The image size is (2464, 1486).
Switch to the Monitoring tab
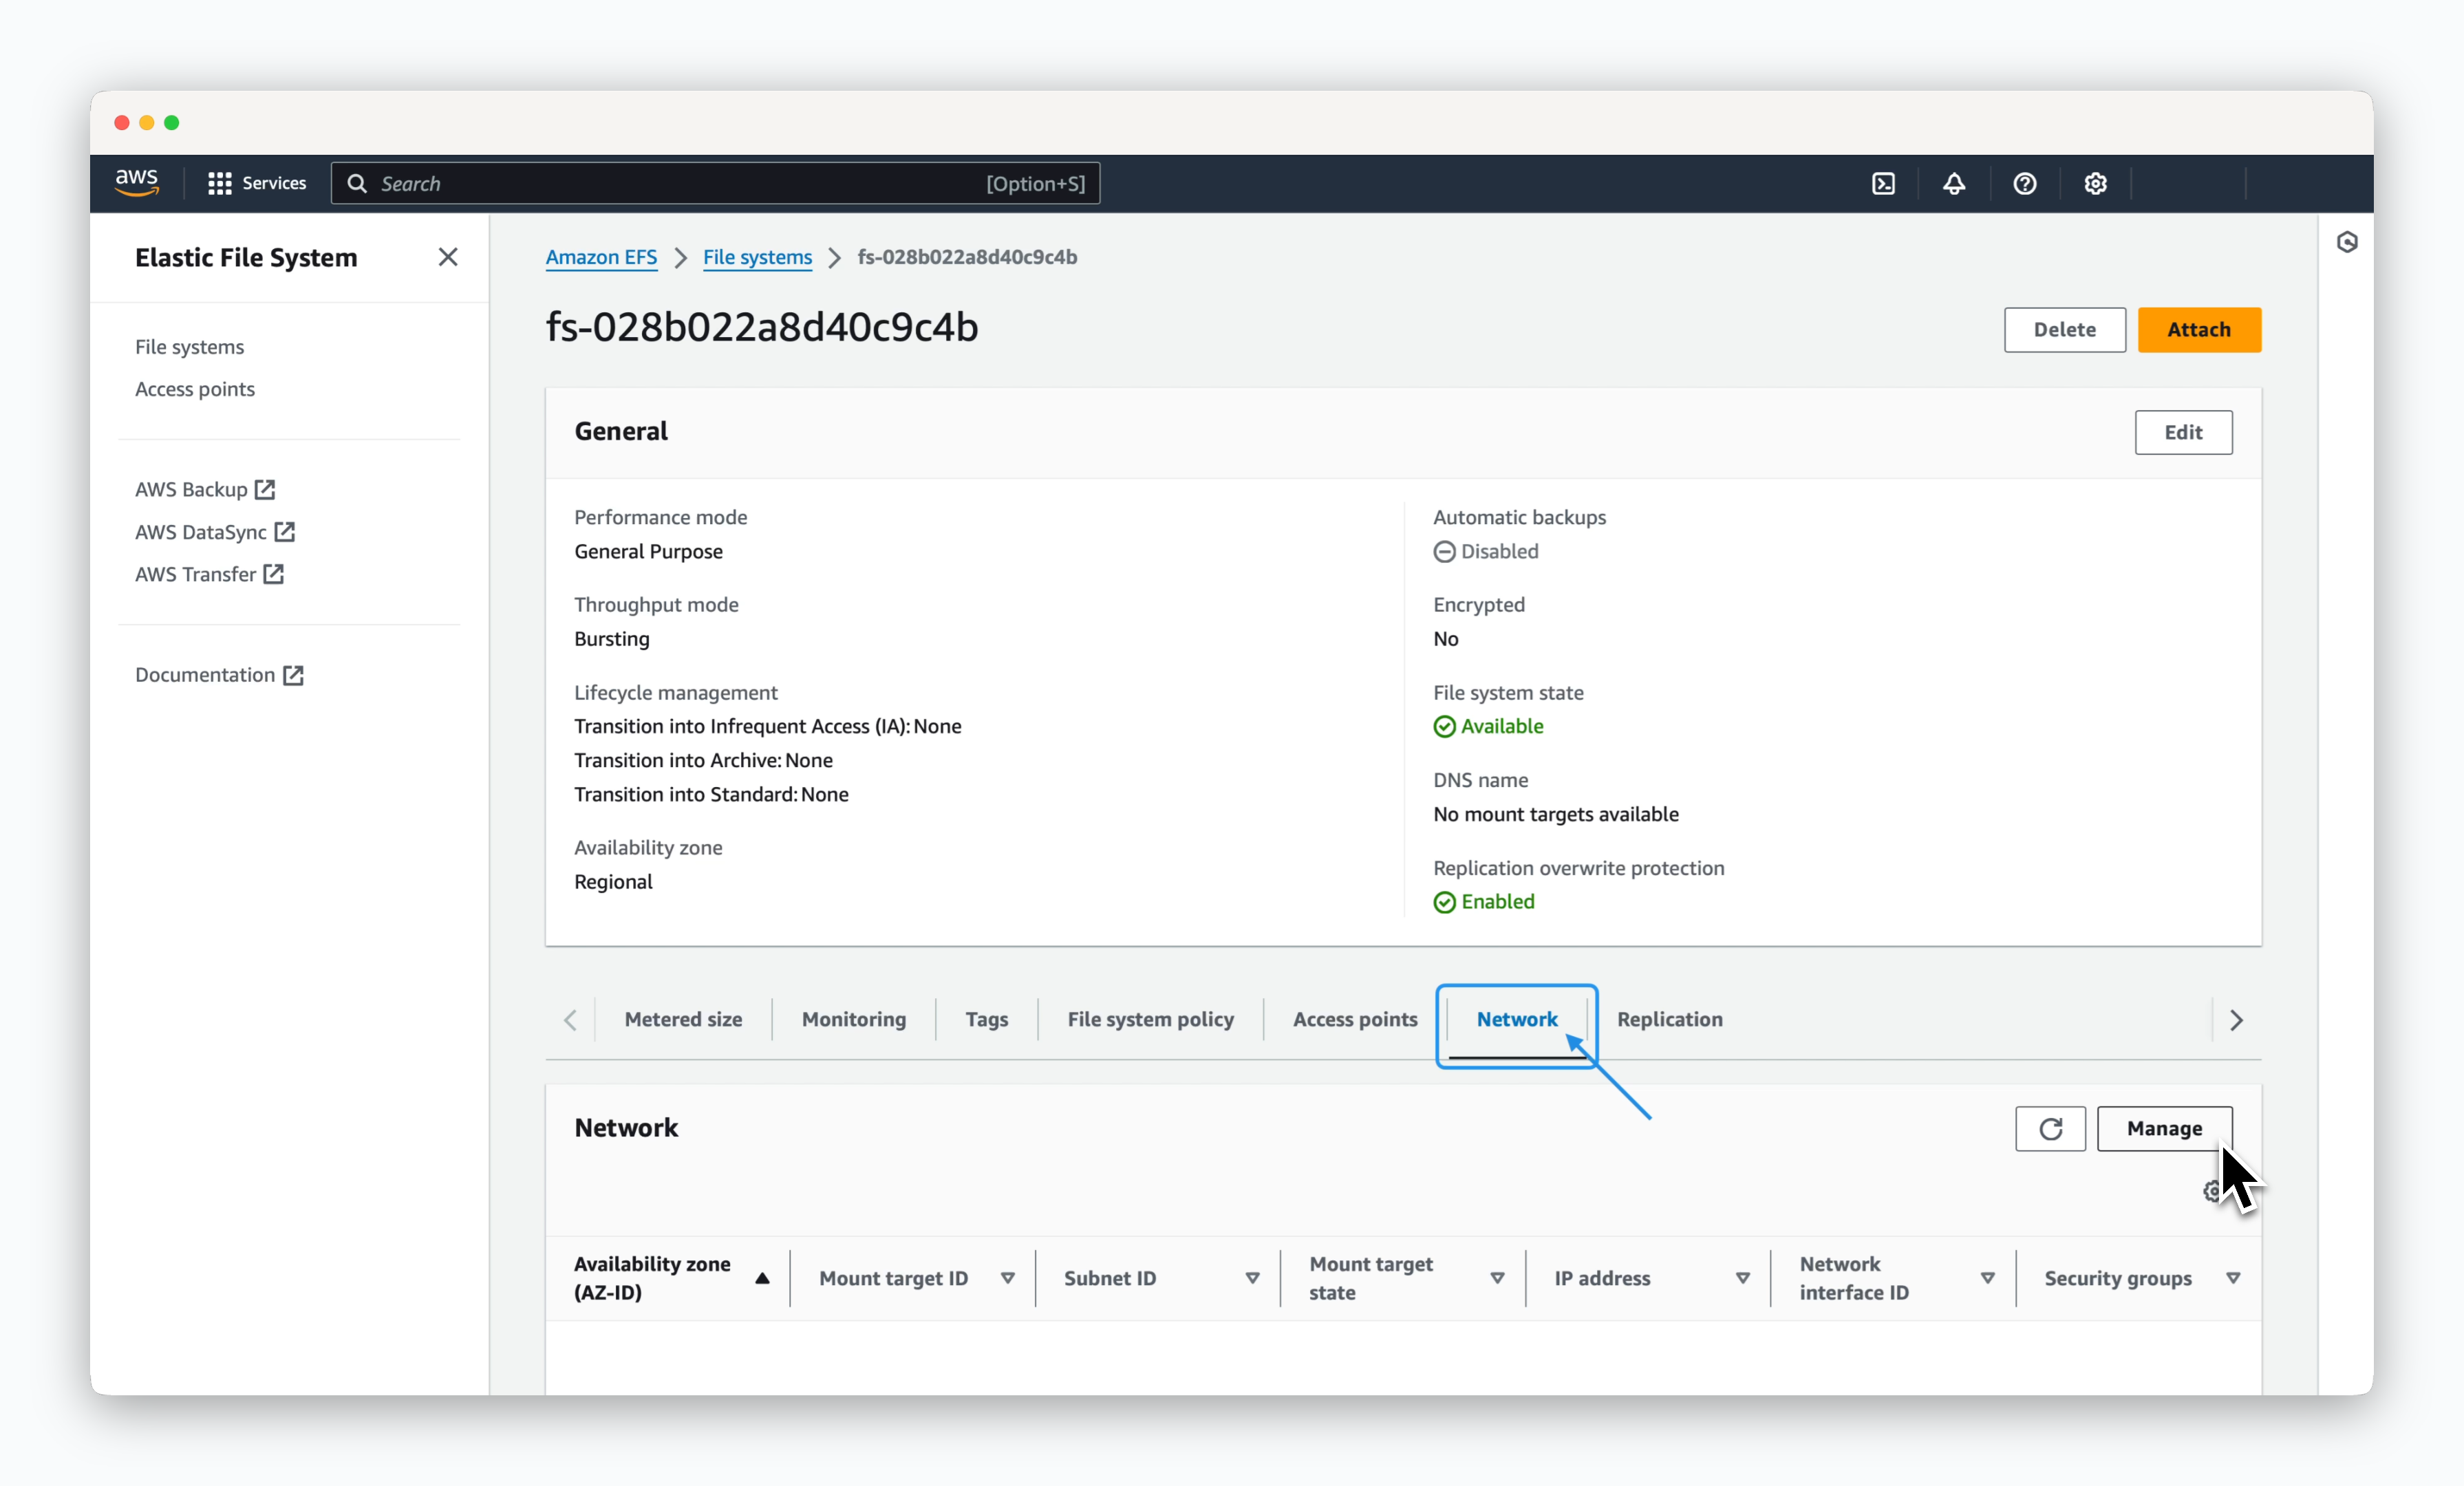click(854, 1019)
